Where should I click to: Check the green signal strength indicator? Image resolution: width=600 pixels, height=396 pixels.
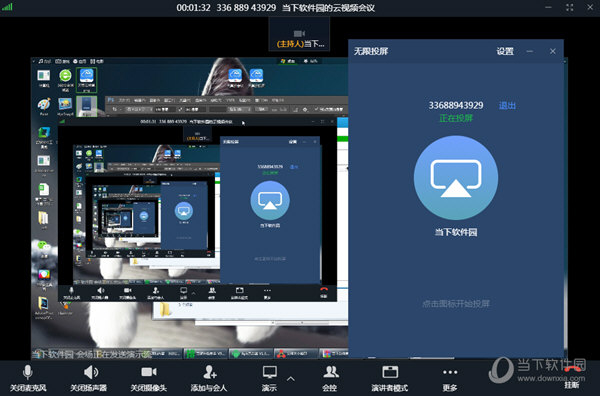click(7, 7)
